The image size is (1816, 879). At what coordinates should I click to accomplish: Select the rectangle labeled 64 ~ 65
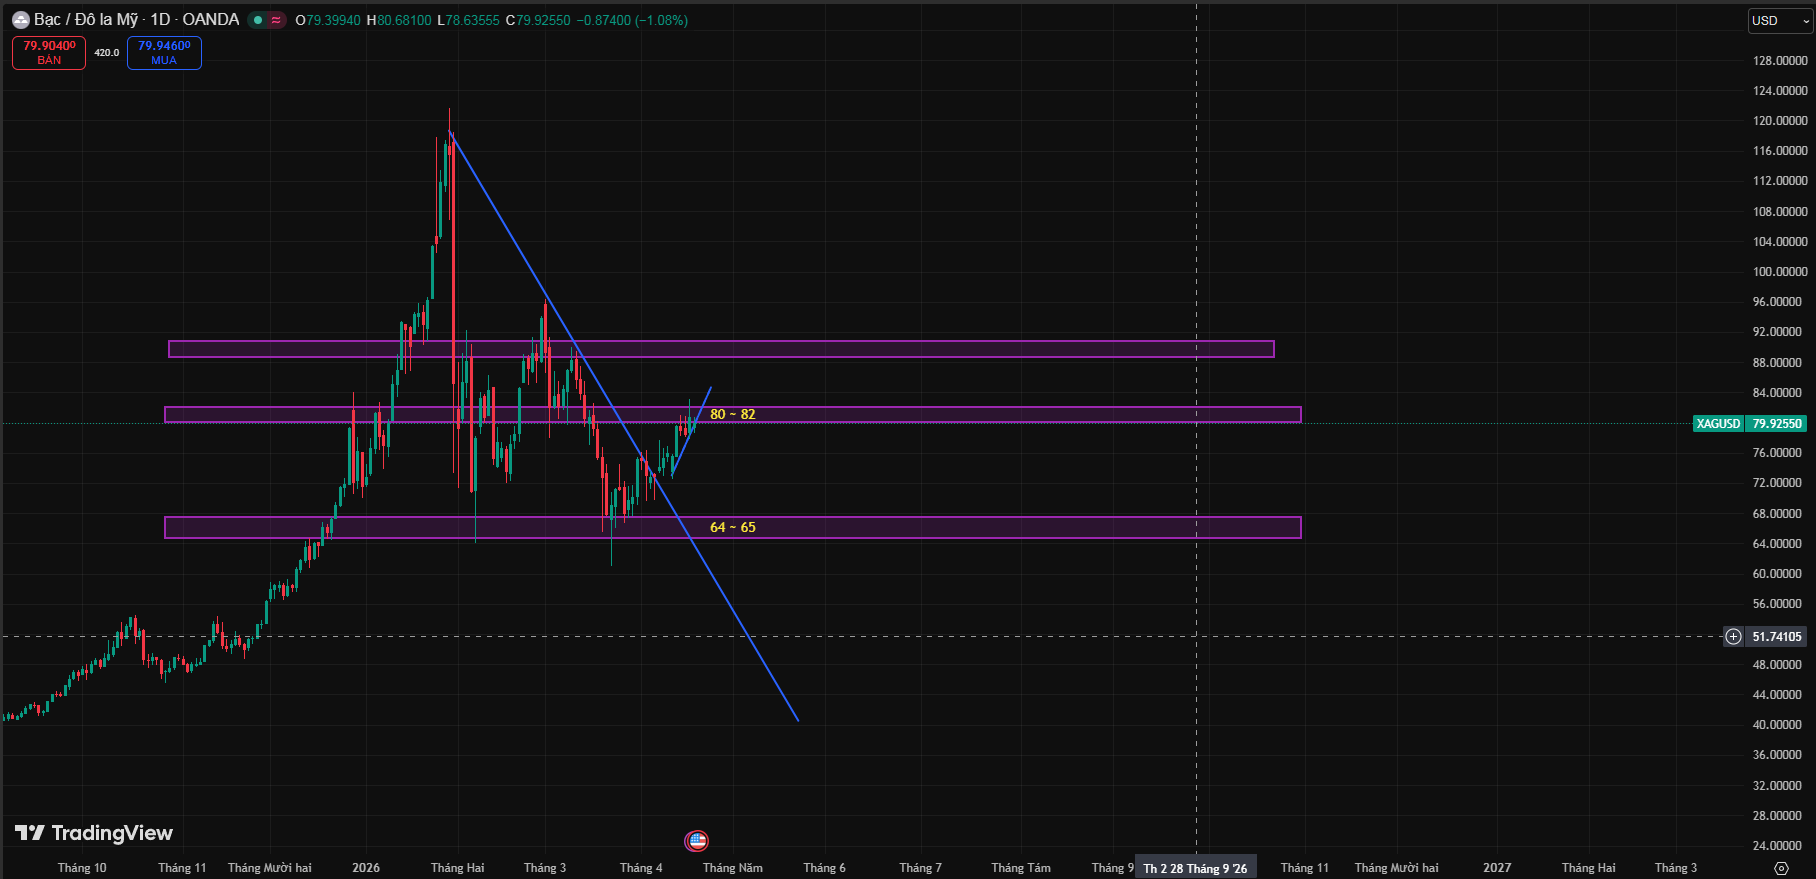[x=733, y=527]
